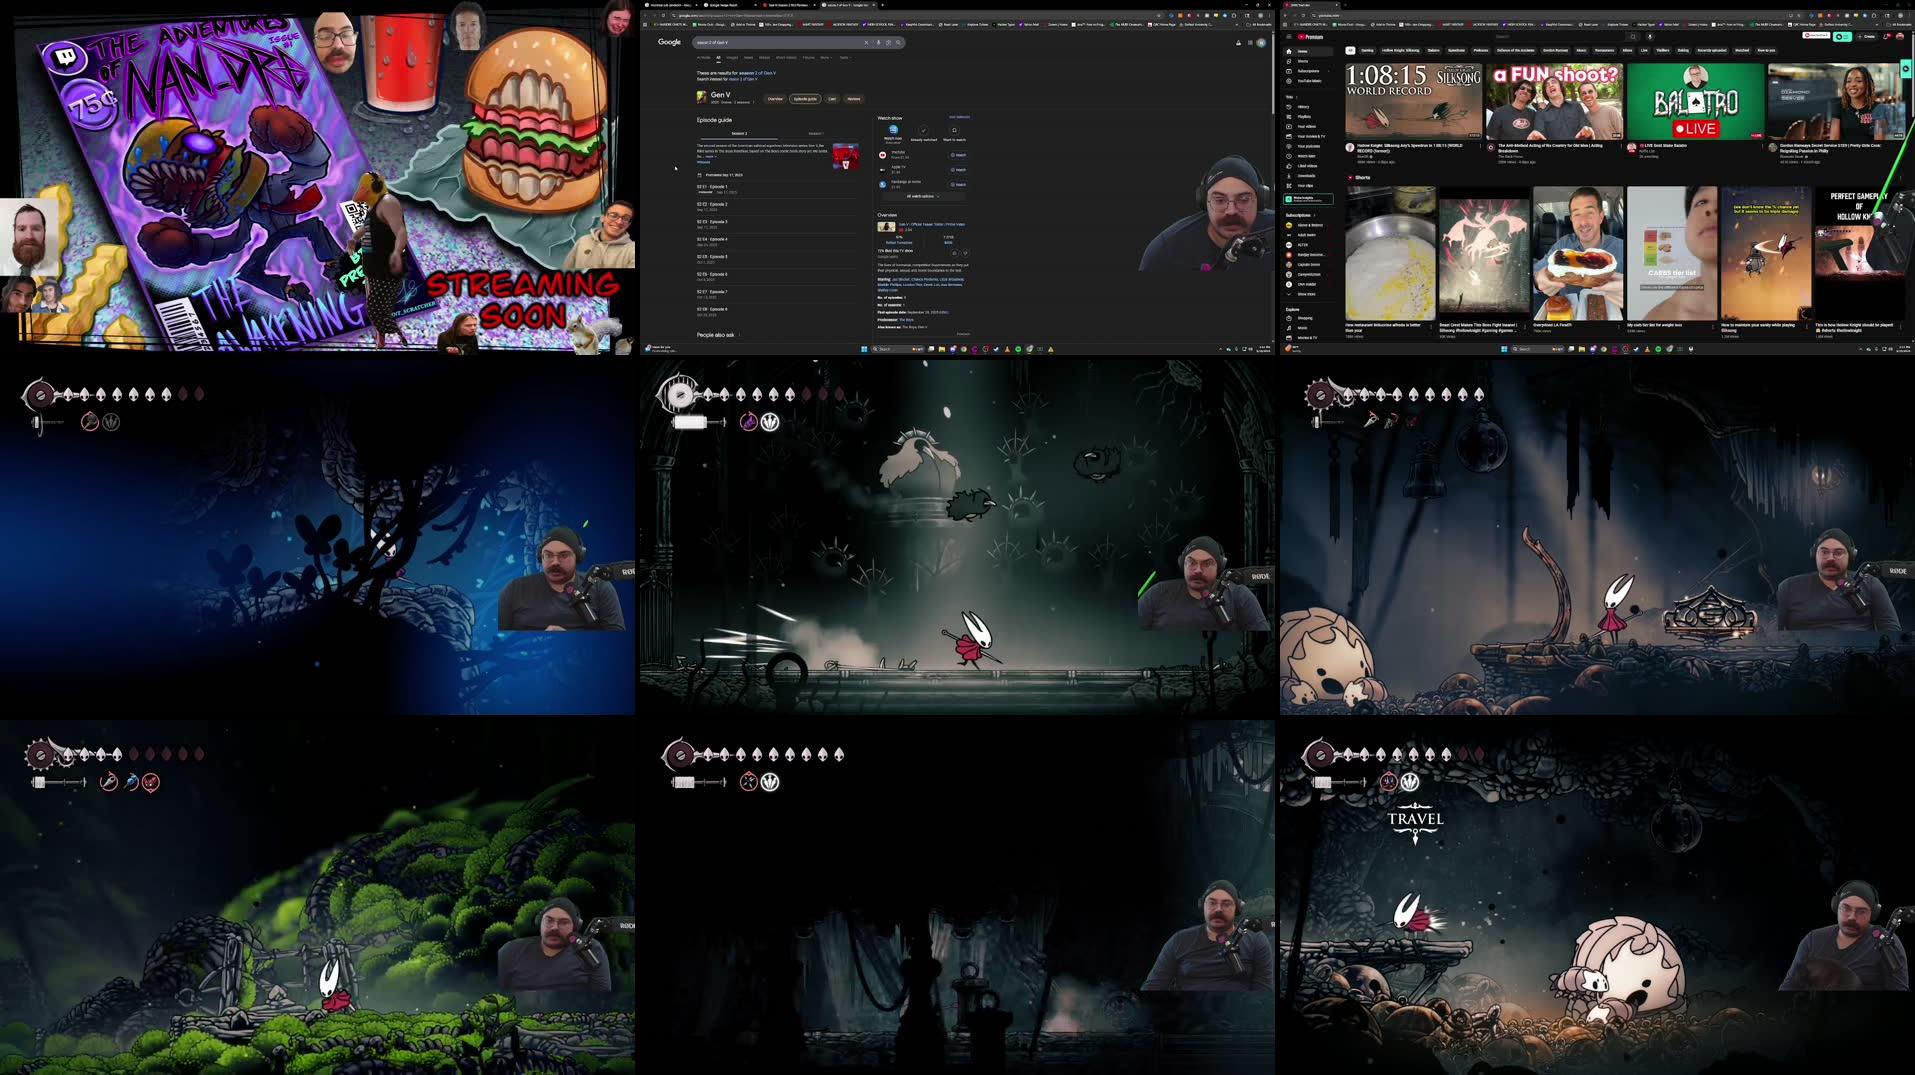Viewport: 1915px width, 1075px height.
Task: Select the Season 2 episode guide tab
Action: pos(739,133)
